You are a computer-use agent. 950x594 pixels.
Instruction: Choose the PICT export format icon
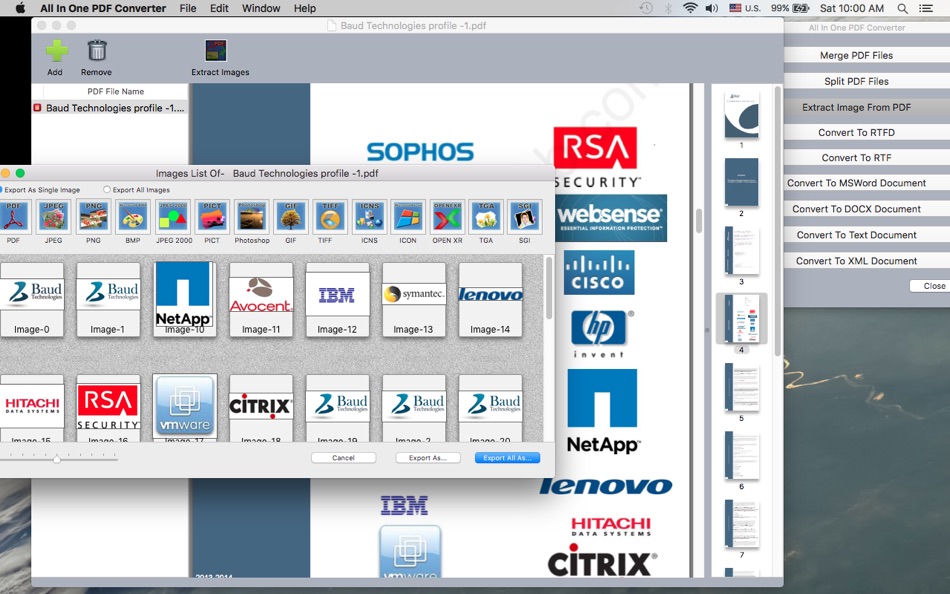coord(212,217)
